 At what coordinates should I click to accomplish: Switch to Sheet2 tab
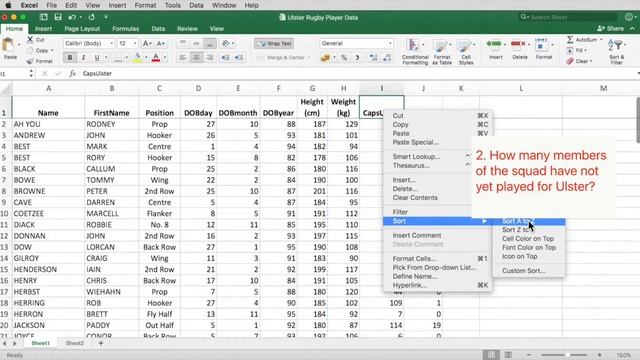pos(75,343)
